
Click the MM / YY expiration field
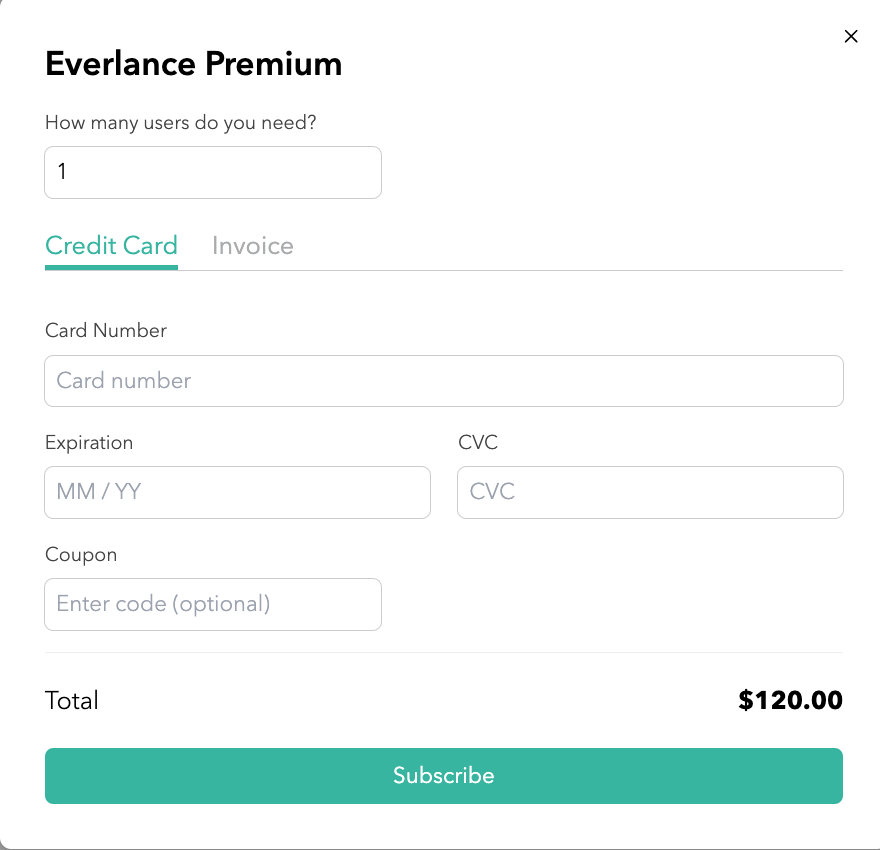tap(237, 493)
